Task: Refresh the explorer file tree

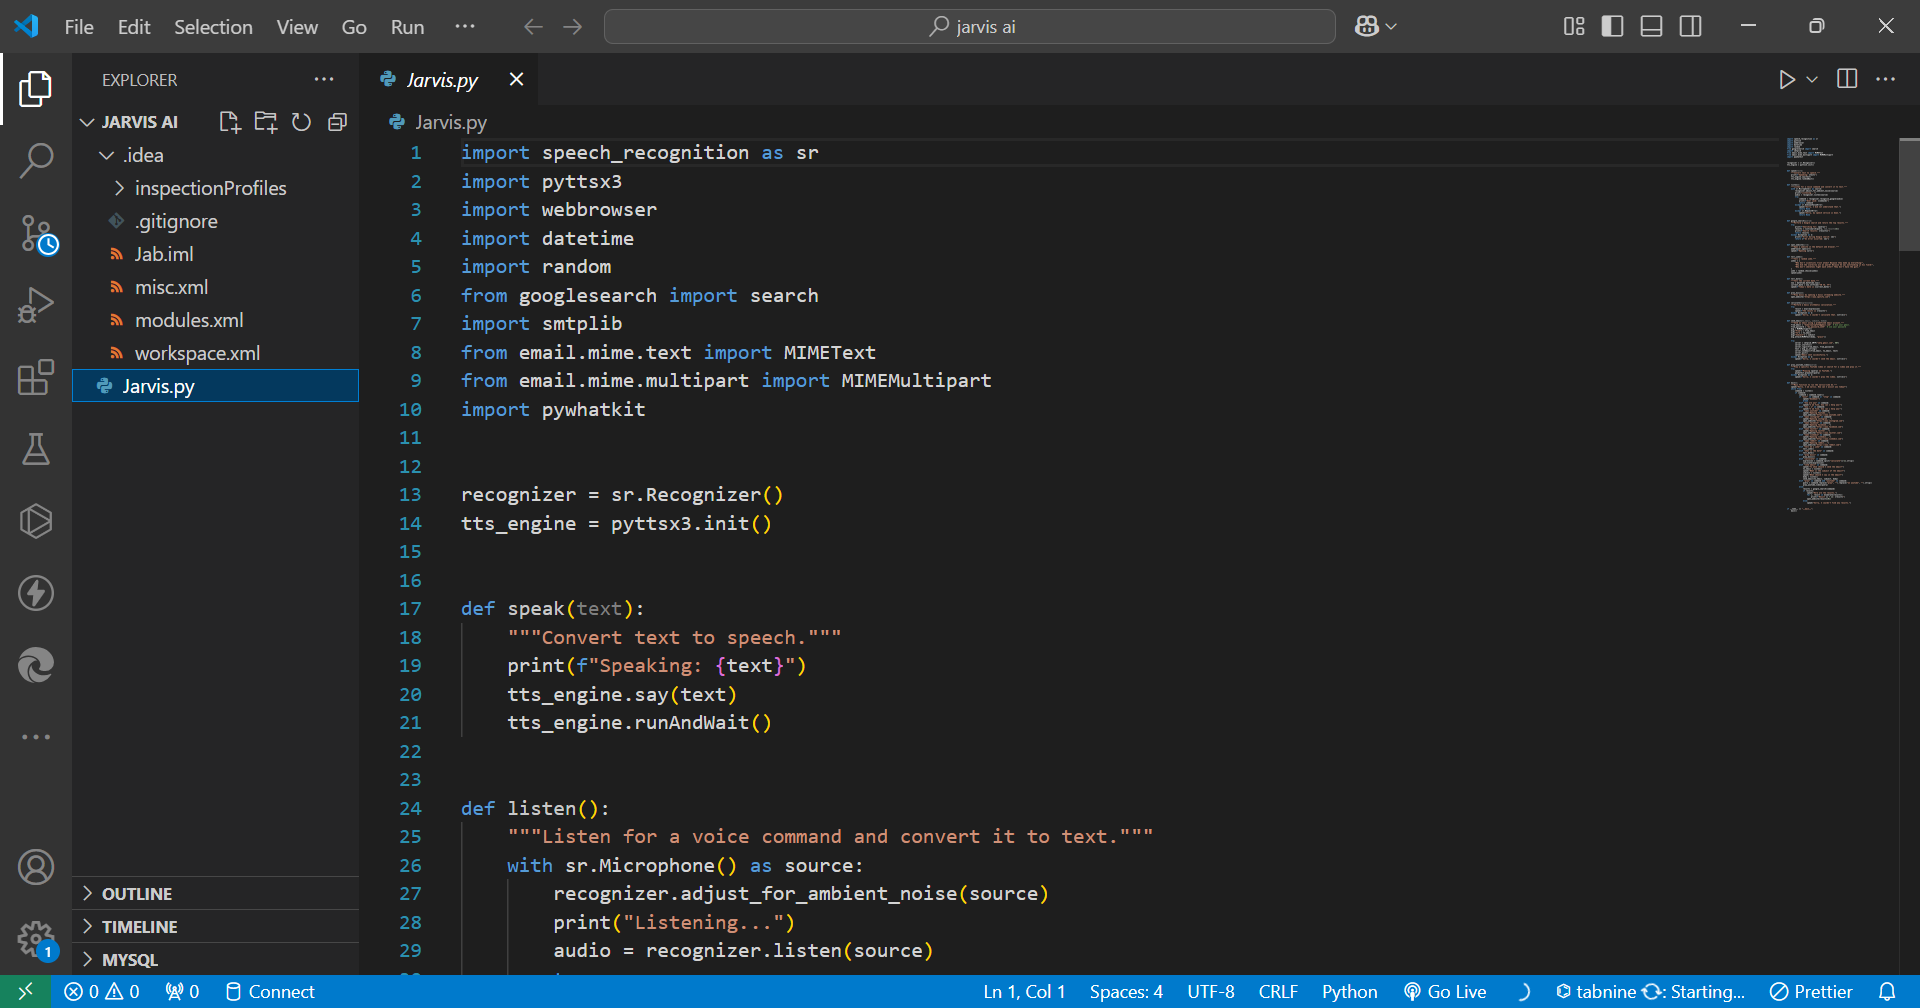Action: pyautogui.click(x=301, y=122)
